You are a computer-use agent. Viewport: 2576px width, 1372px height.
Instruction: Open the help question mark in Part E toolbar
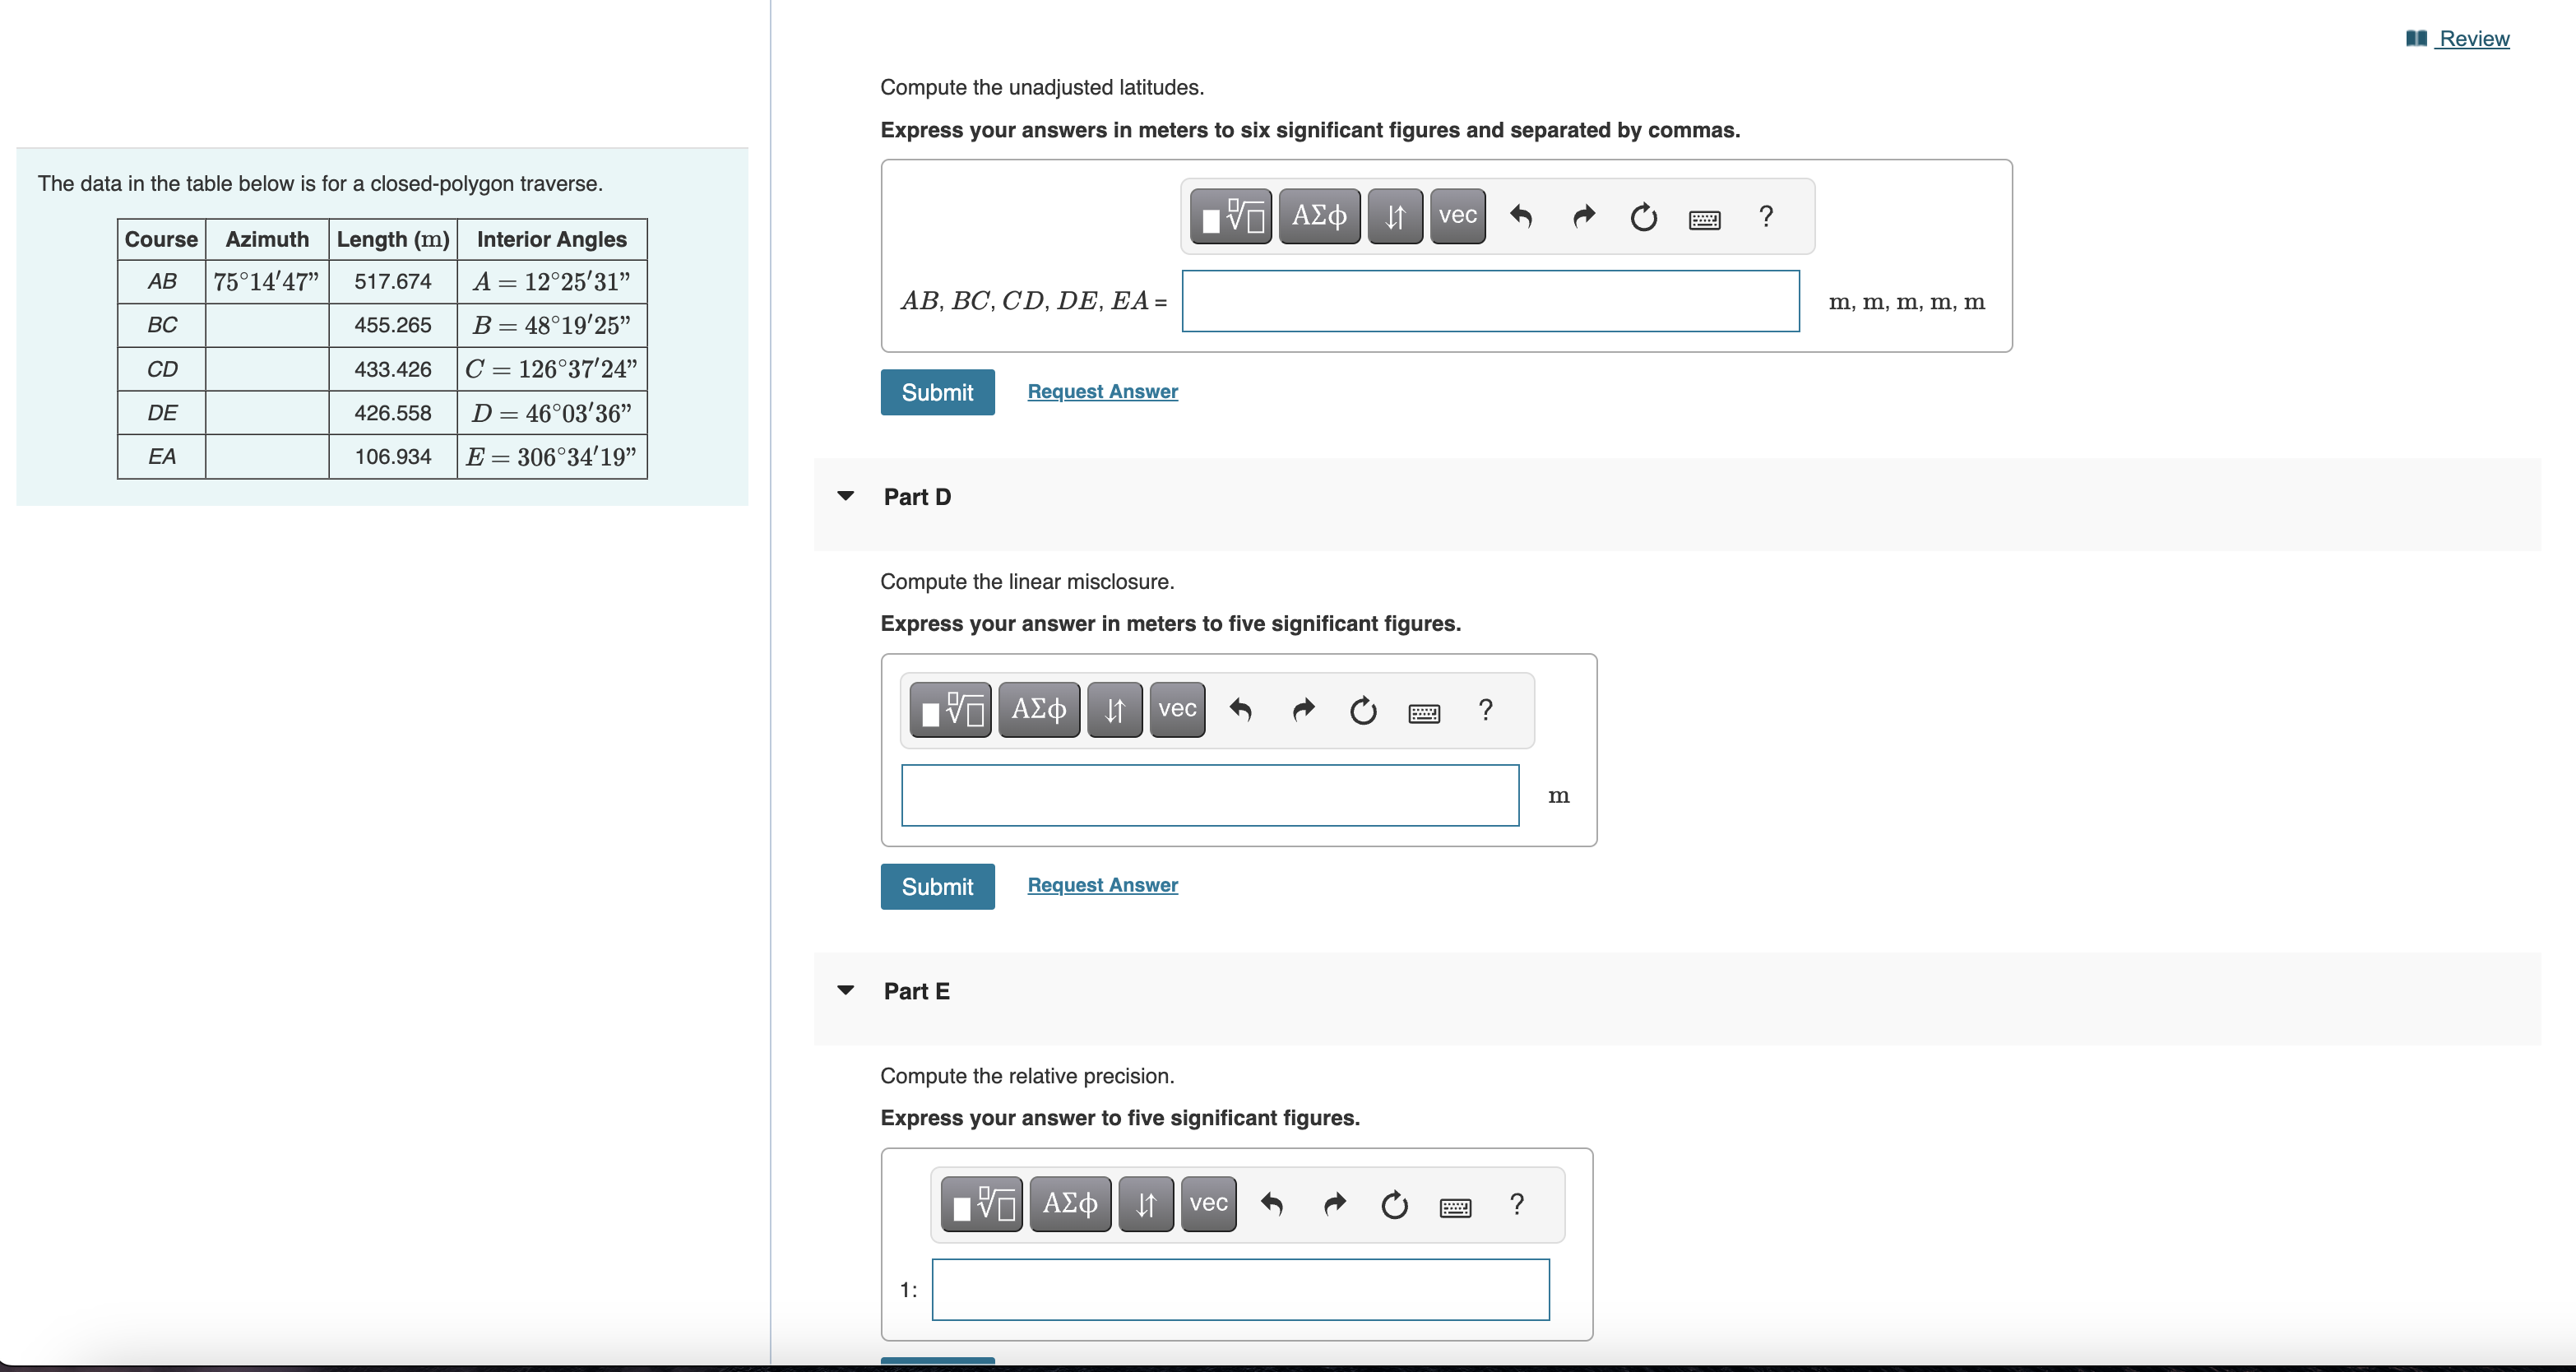coord(1516,1204)
